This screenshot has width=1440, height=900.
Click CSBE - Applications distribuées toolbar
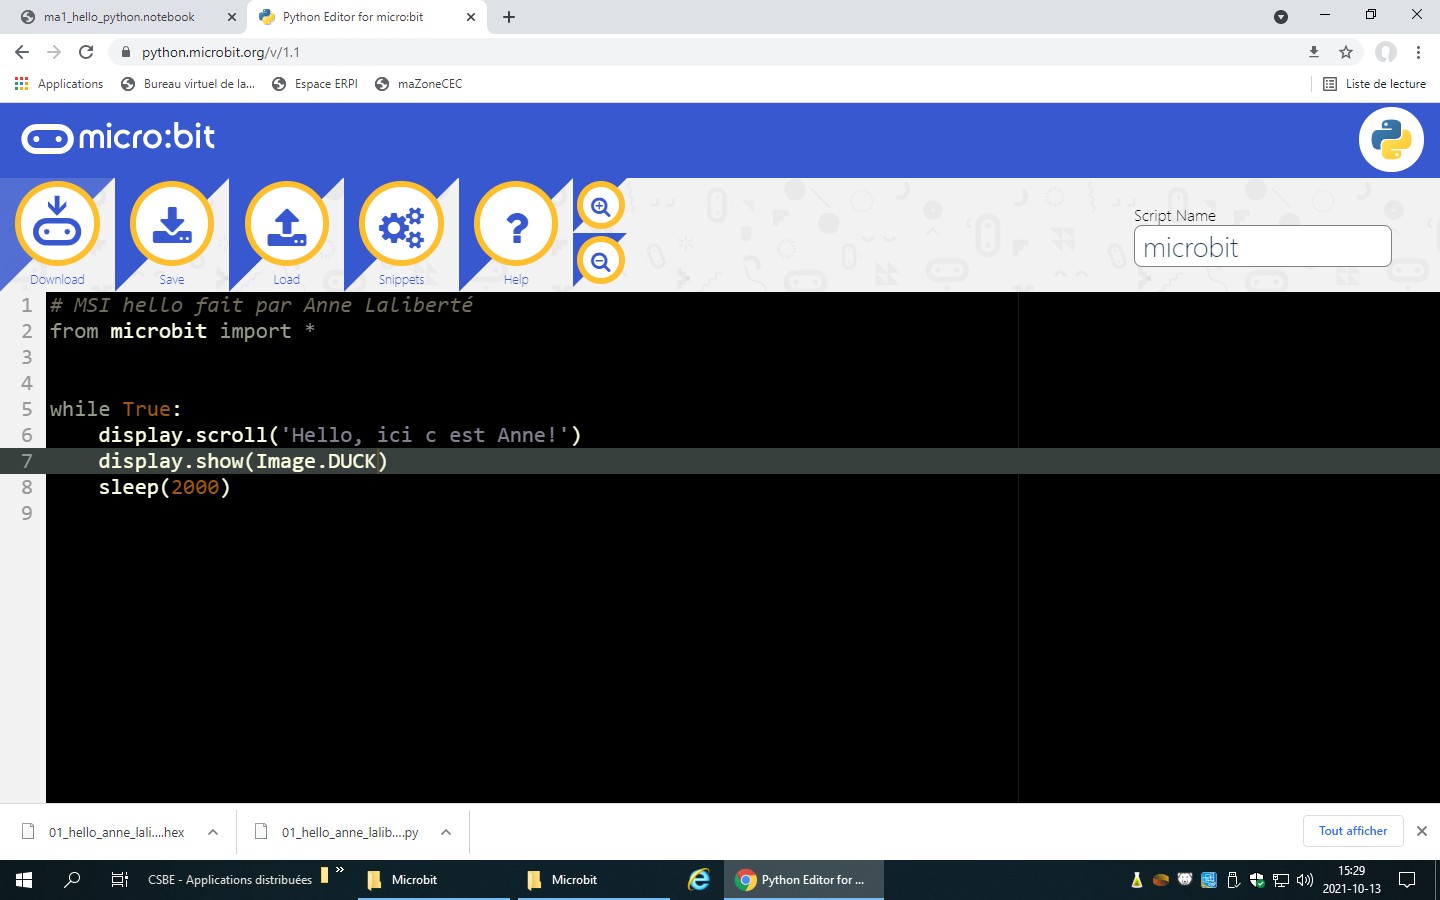[230, 880]
